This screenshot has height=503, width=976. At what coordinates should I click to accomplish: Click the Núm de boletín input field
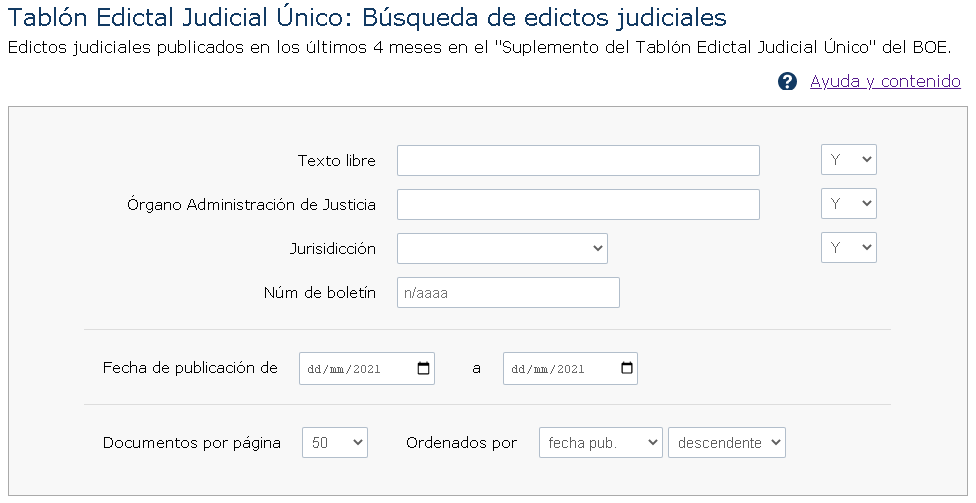click(x=509, y=293)
